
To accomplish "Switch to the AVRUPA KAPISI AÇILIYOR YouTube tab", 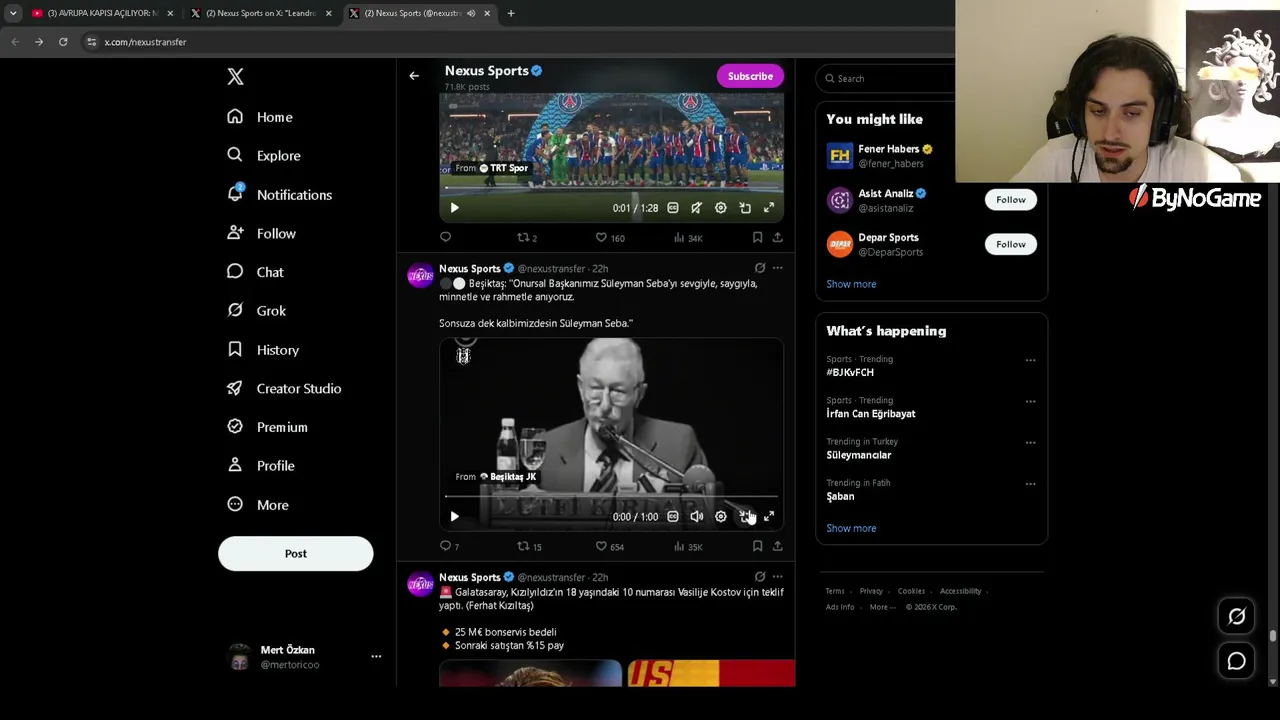I will click(100, 13).
